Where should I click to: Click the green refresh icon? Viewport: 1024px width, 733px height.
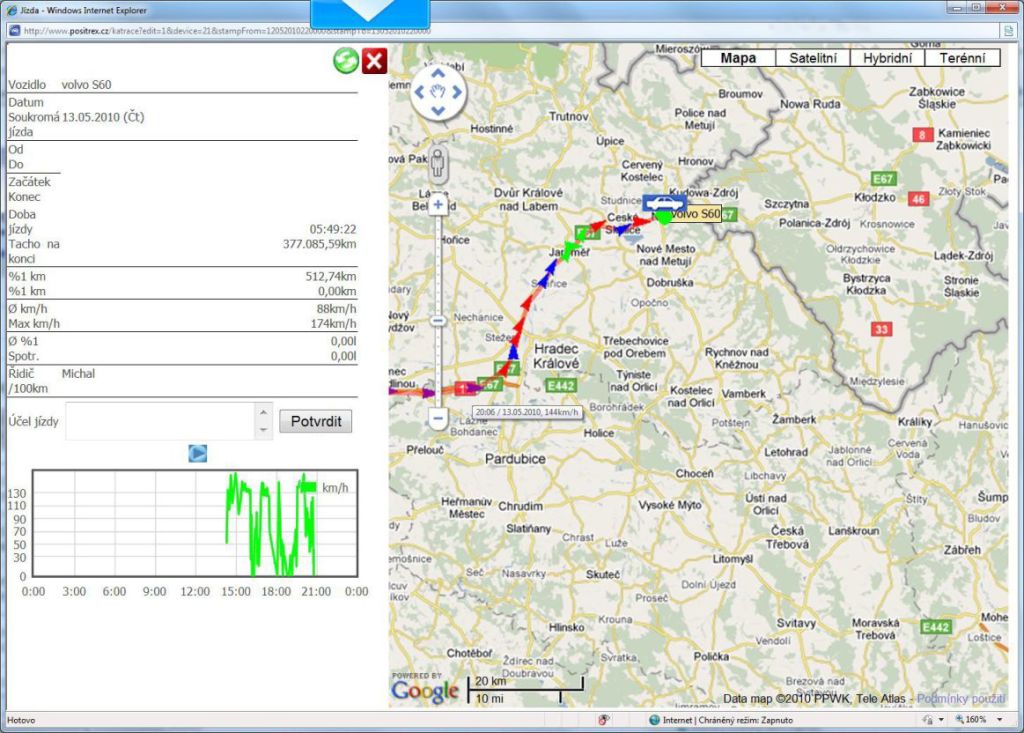(x=345, y=61)
